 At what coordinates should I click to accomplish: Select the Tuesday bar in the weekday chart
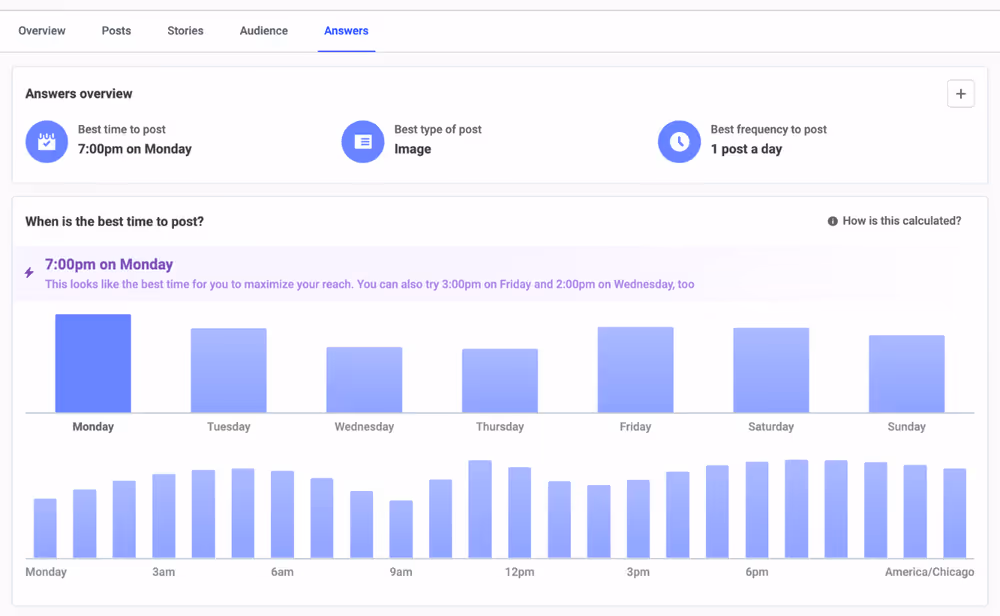(x=228, y=370)
